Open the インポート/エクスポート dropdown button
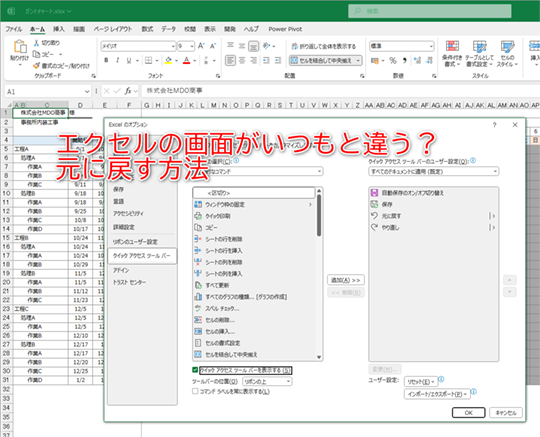The image size is (540, 437). point(437,394)
